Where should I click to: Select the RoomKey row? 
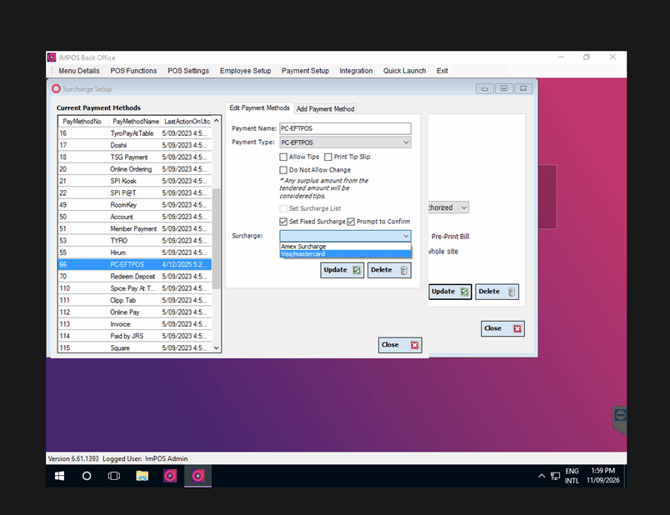tap(135, 205)
